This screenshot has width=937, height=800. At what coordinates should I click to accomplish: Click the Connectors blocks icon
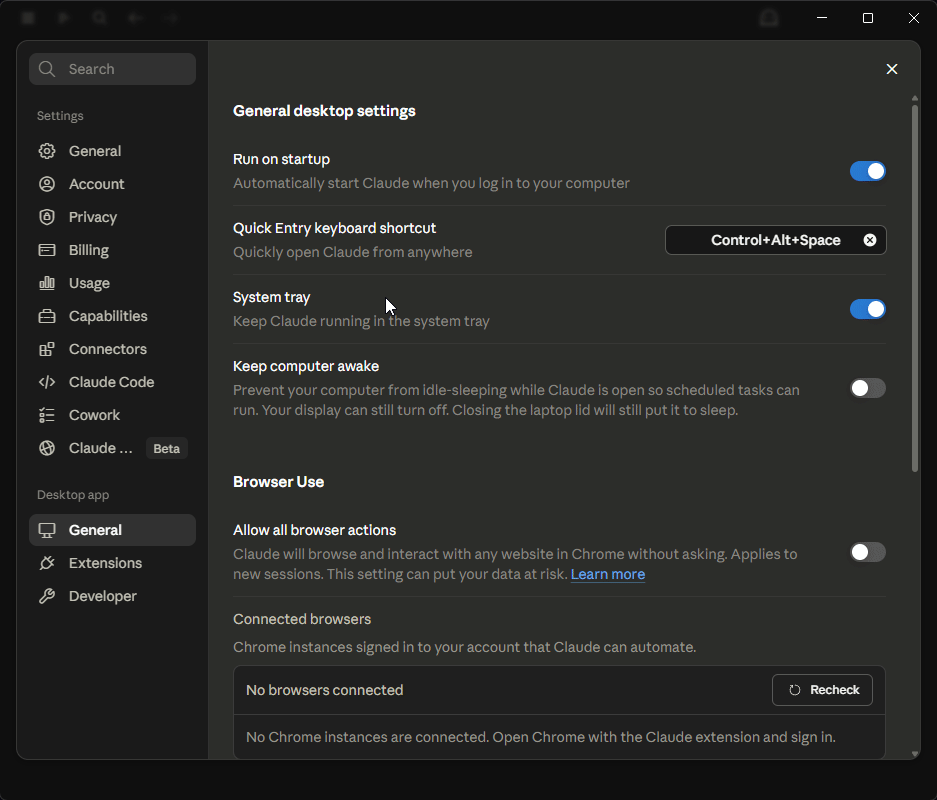pyautogui.click(x=47, y=349)
